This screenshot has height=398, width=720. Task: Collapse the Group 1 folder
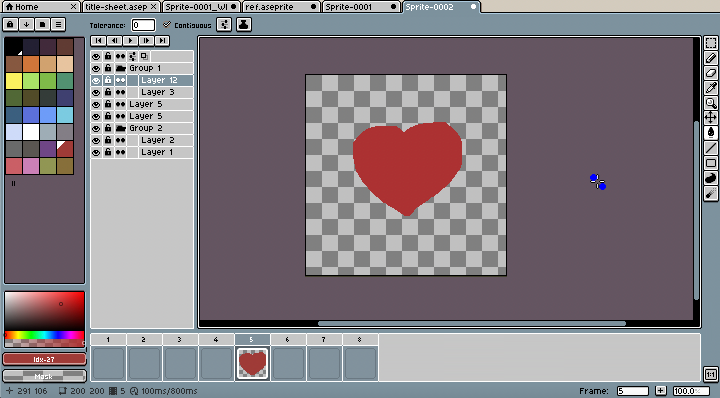tap(120, 68)
